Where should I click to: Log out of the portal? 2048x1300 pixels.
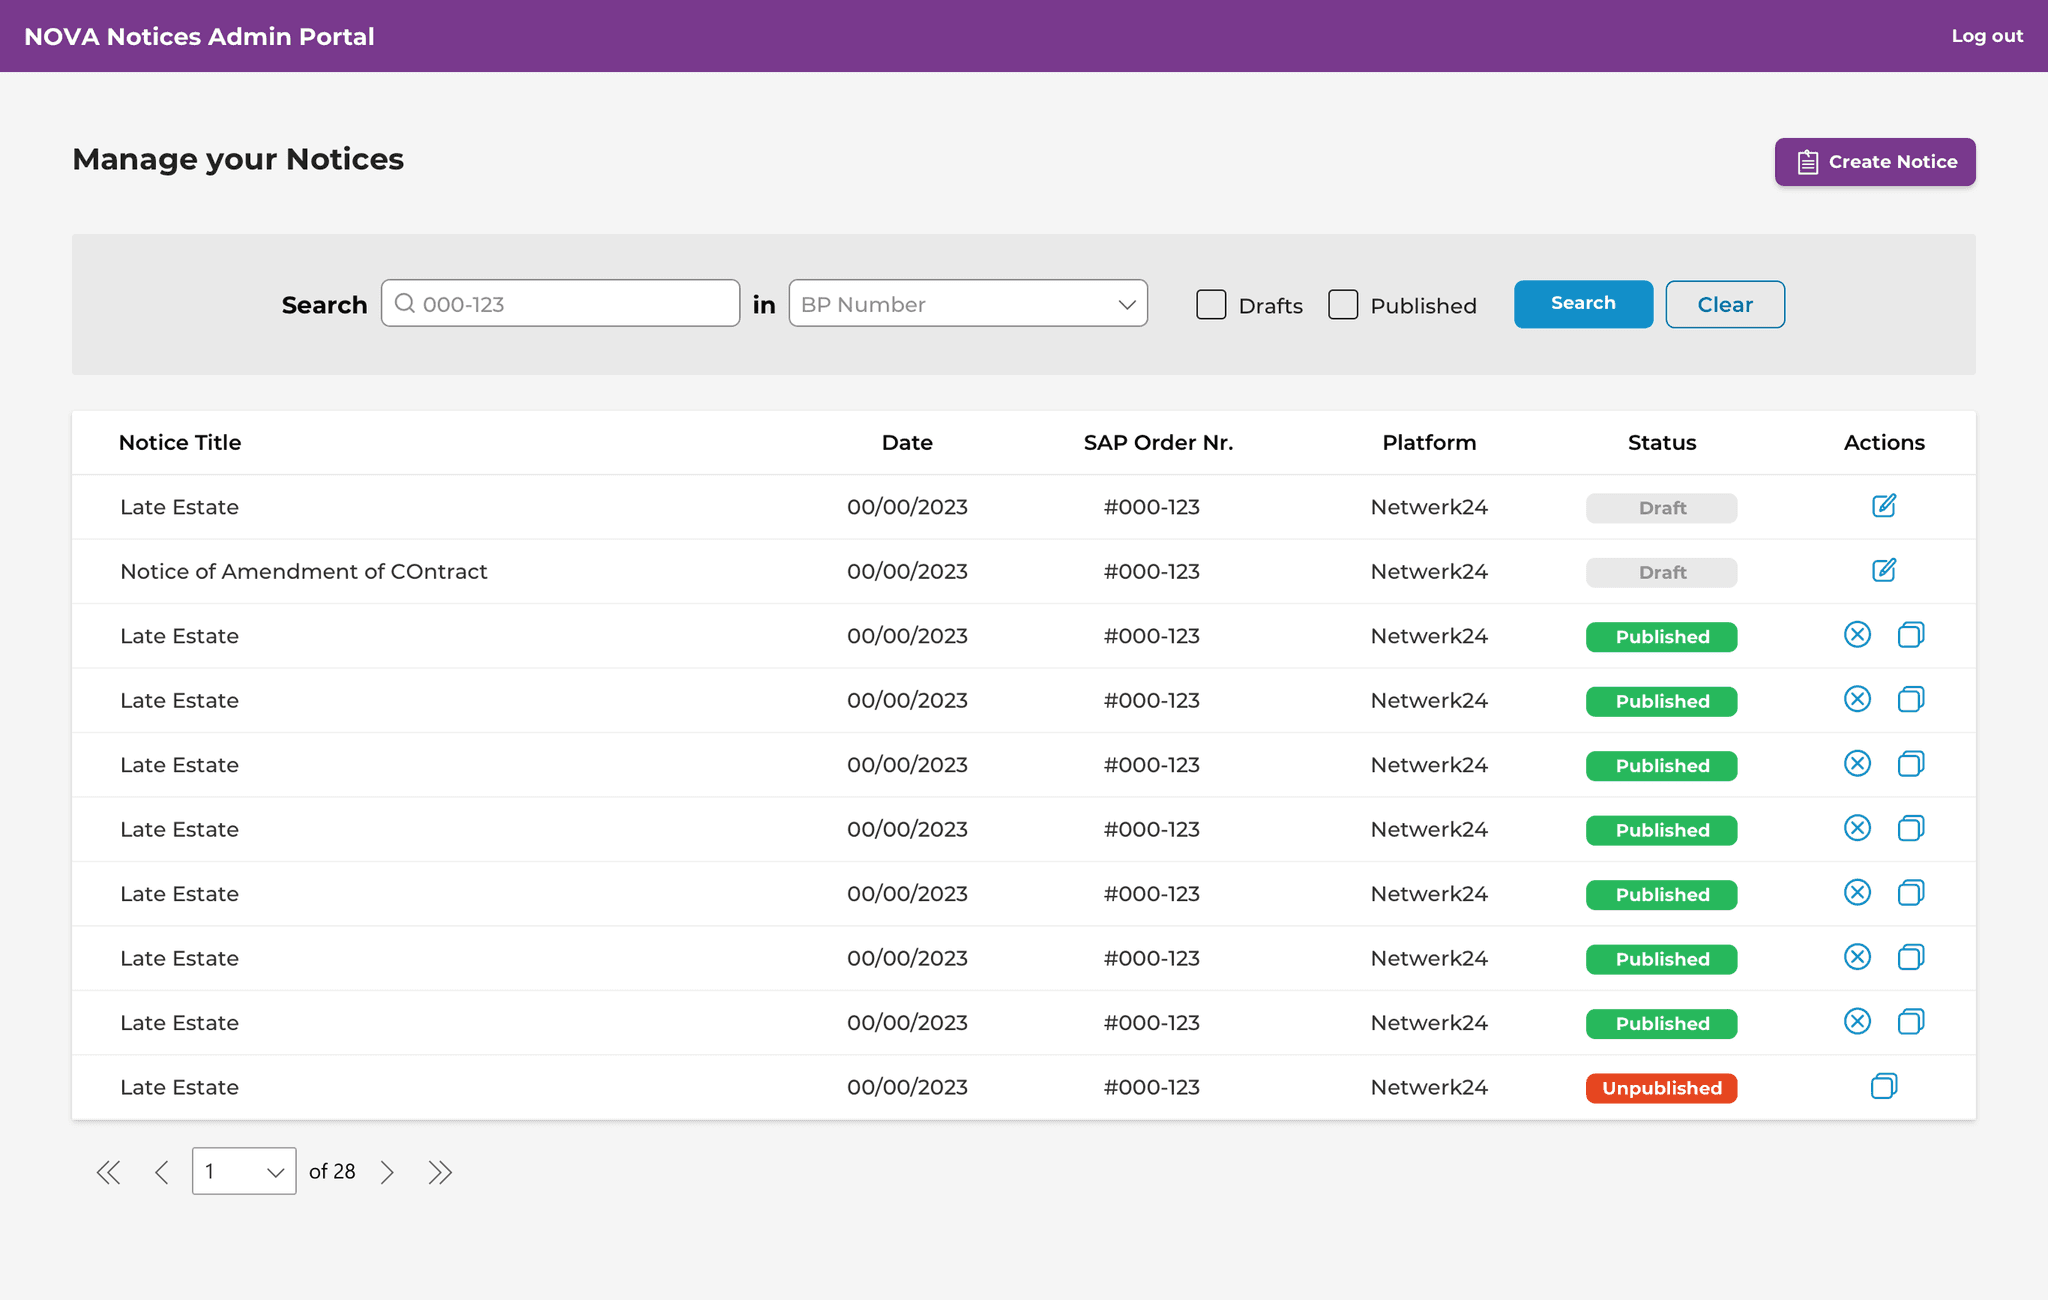pos(1986,36)
